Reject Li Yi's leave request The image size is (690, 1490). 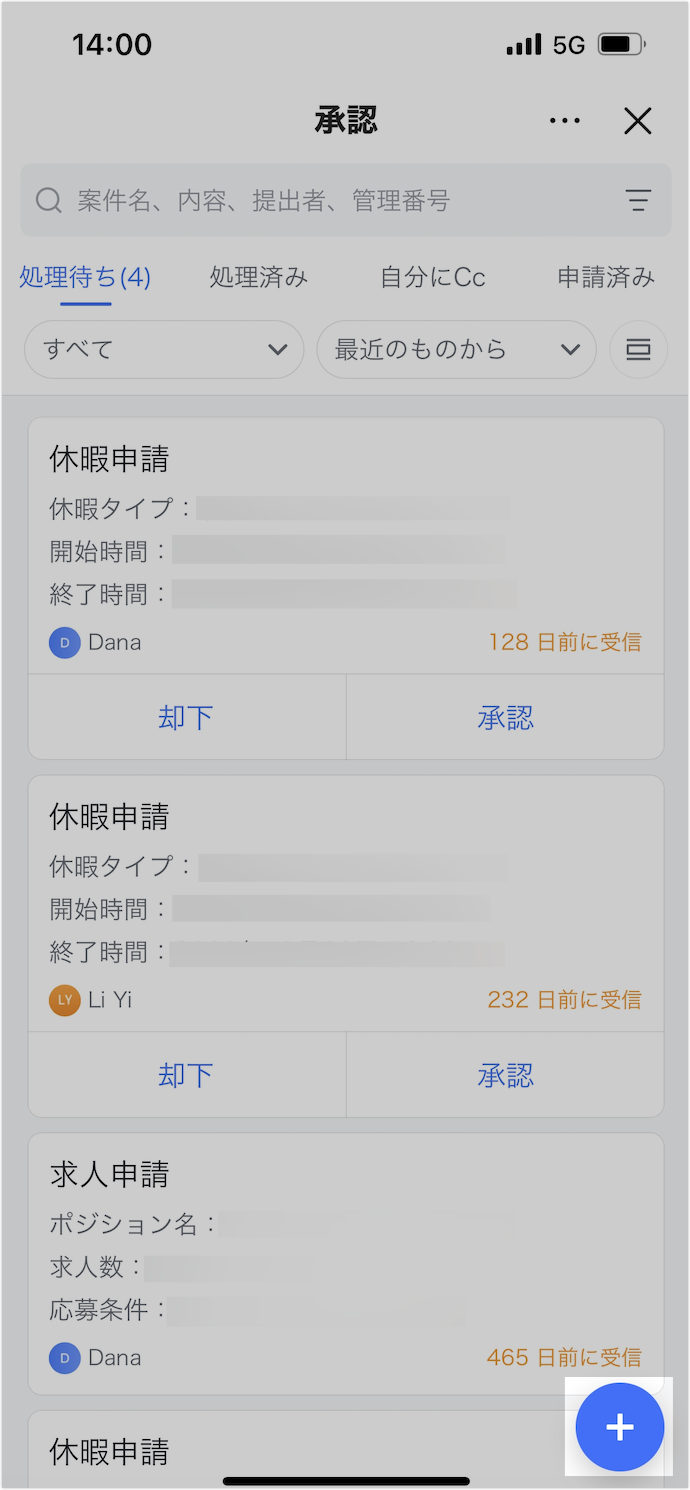(x=187, y=1075)
